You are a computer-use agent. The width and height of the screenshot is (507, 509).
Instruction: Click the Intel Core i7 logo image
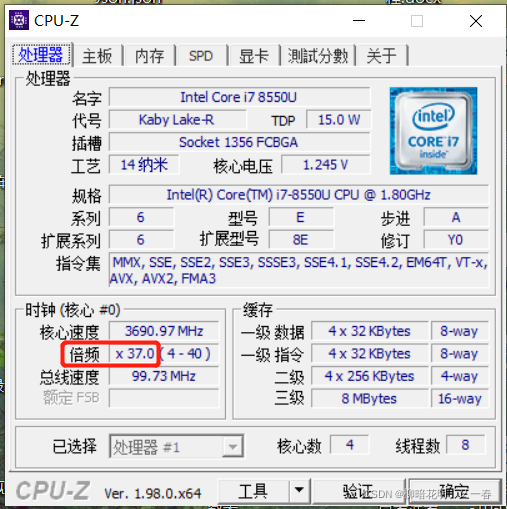click(433, 131)
